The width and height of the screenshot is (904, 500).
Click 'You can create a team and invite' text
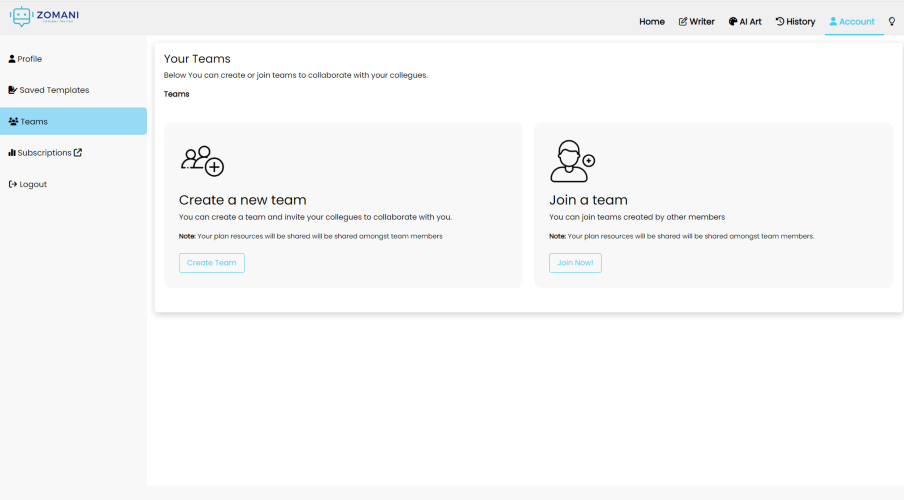coord(315,217)
